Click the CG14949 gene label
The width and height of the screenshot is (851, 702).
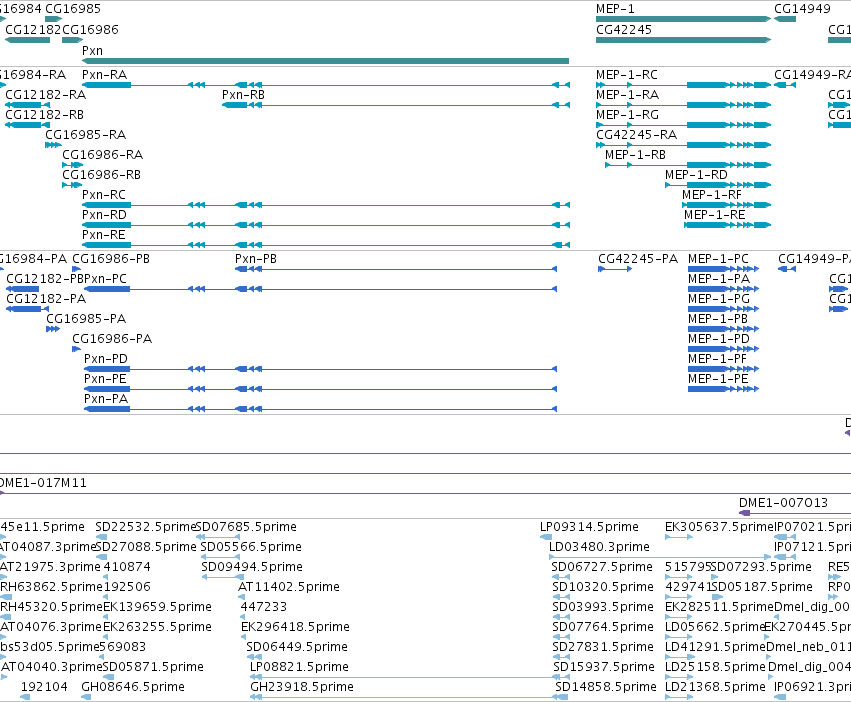(802, 9)
